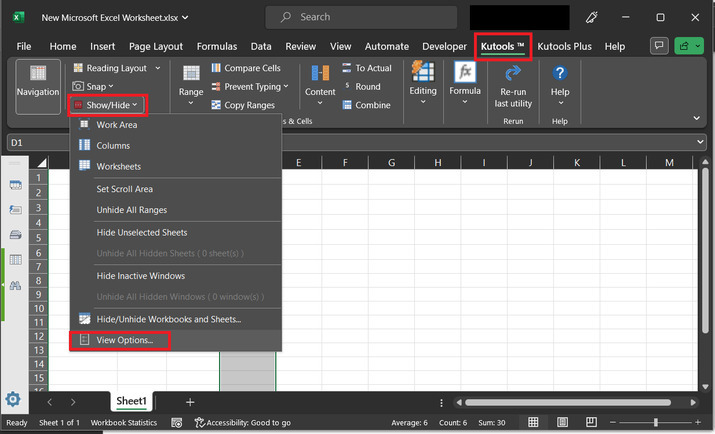Screen dimensions: 715x434
Task: Click Sheet 1 of 1 status text
Action: point(59,423)
